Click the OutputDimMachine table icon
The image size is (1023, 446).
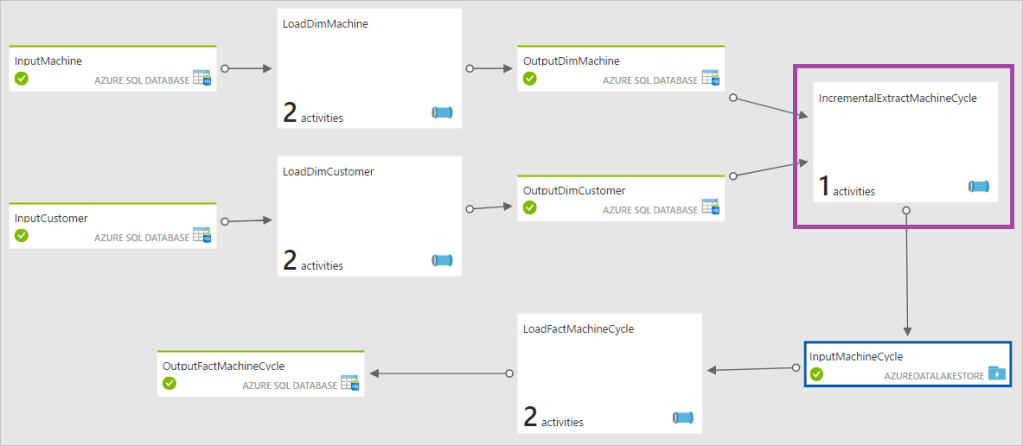point(711,79)
